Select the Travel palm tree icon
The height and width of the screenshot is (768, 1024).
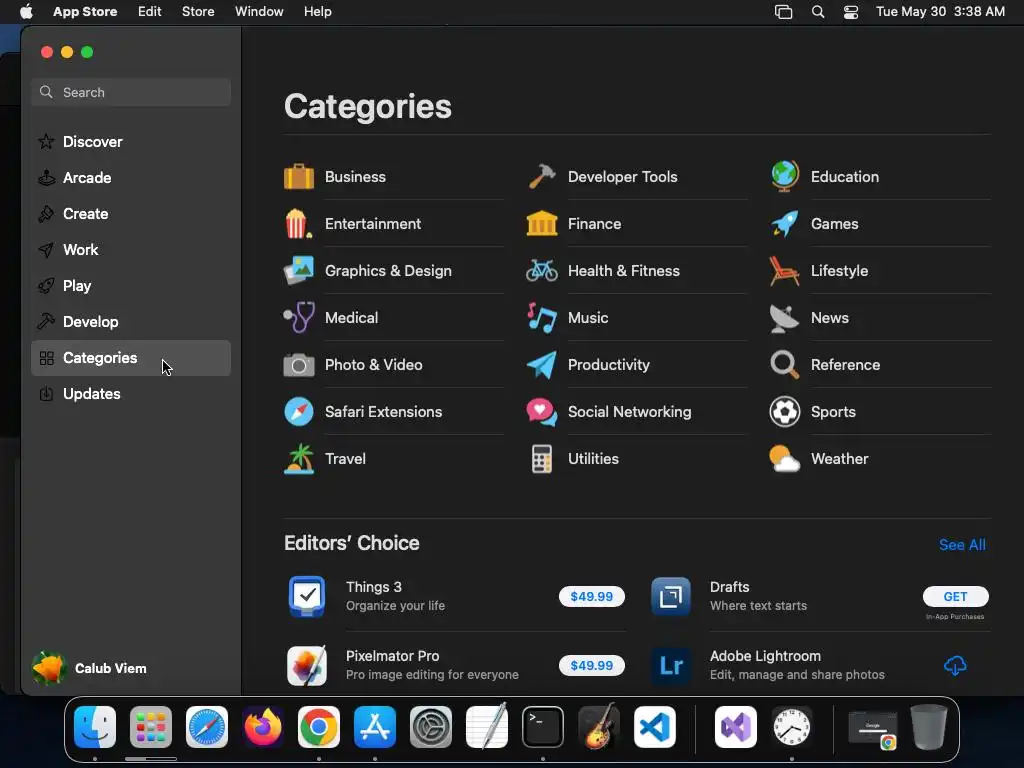299,458
